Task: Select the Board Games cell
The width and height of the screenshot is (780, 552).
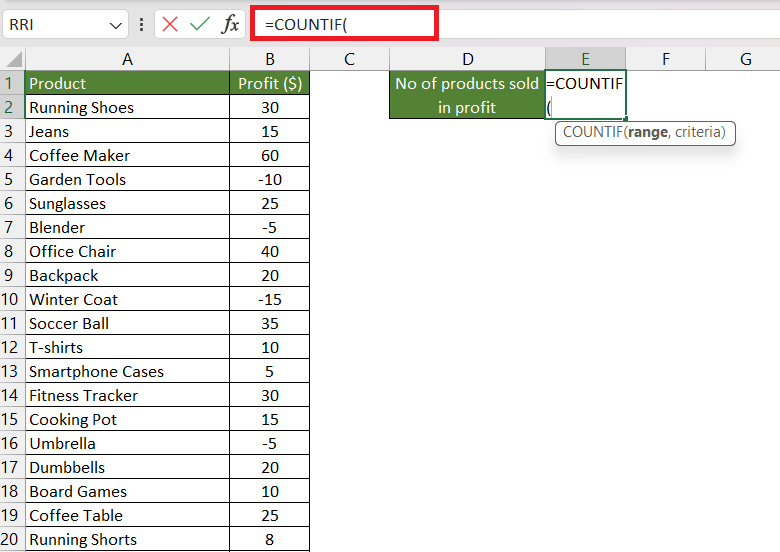Action: click(x=127, y=491)
